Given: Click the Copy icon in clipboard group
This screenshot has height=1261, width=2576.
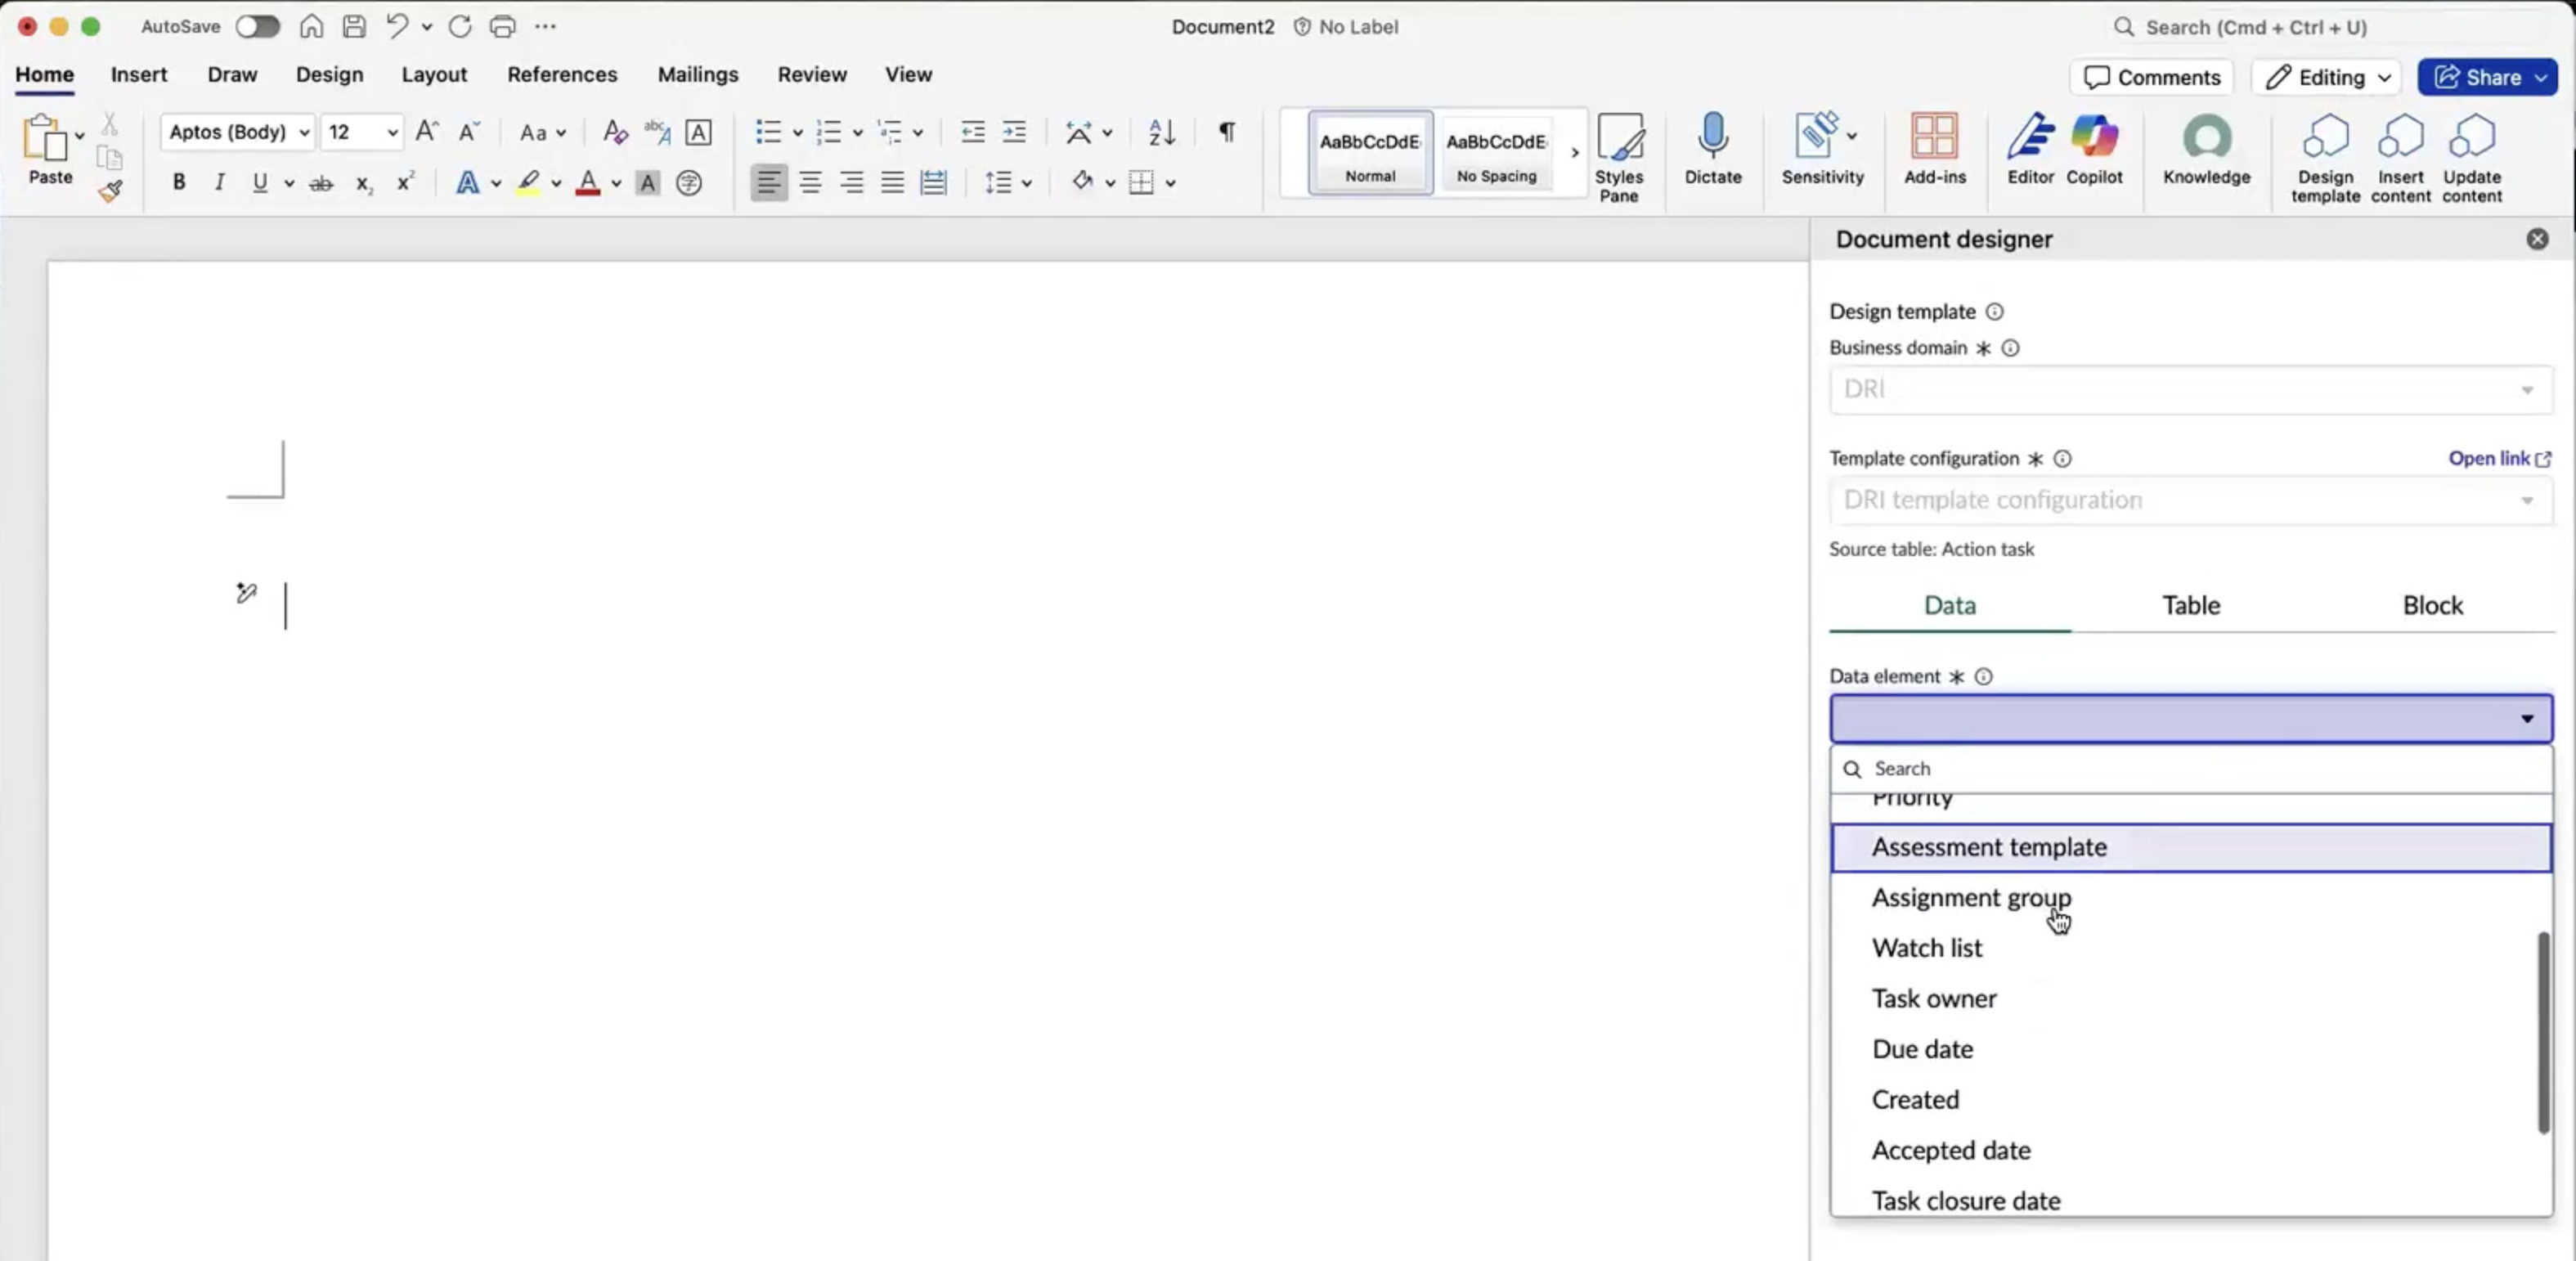Looking at the screenshot, I should [110, 157].
